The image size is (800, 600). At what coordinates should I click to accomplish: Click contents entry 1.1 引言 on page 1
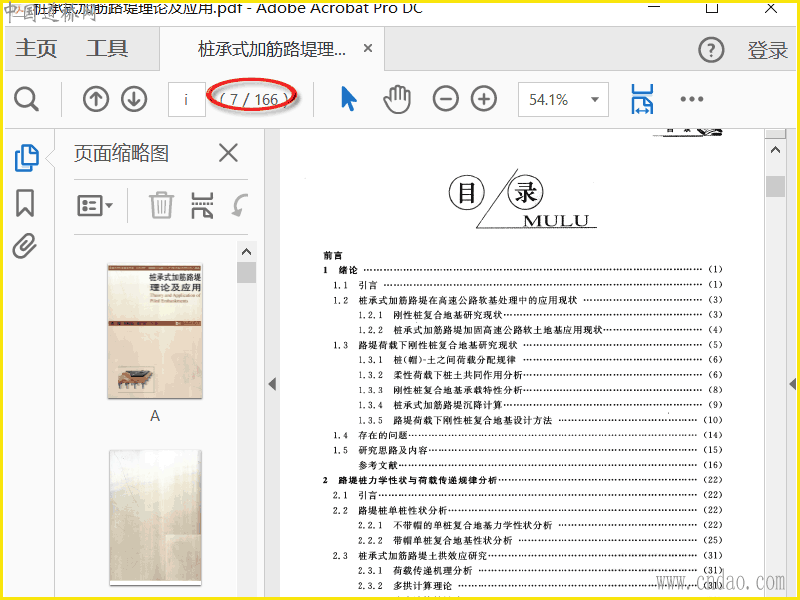(x=528, y=285)
